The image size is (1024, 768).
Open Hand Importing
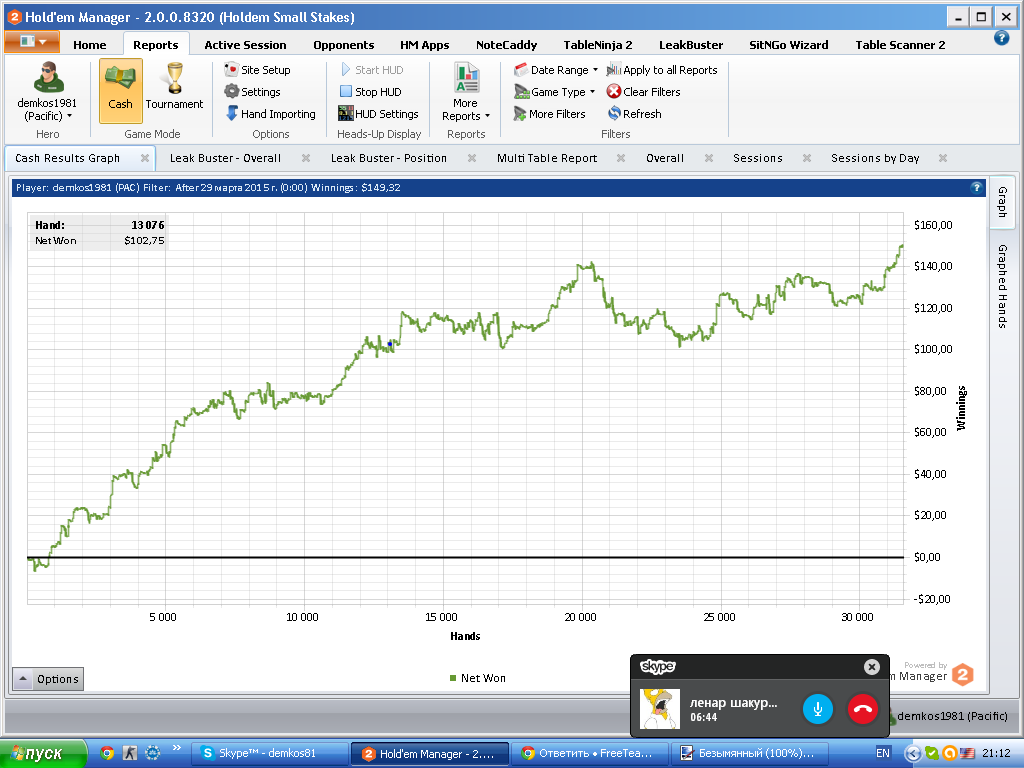pos(270,114)
